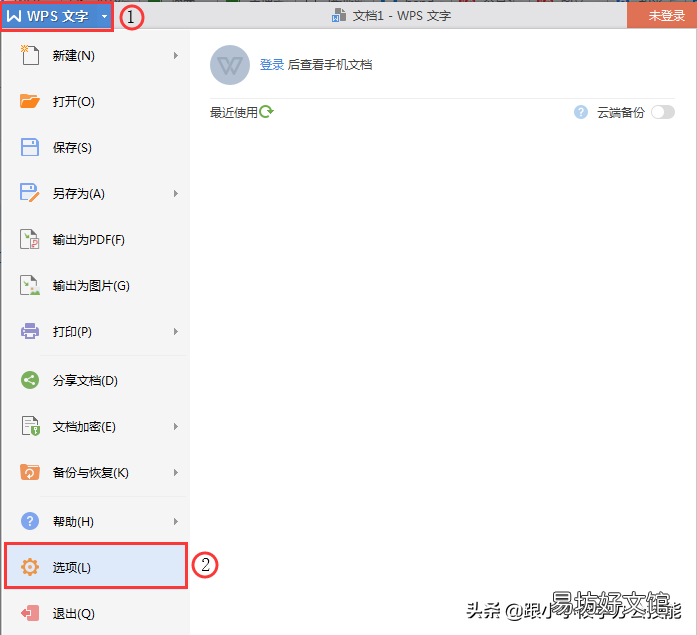Click the orange Open folder icon
This screenshot has height=635, width=697.
pyautogui.click(x=30, y=101)
